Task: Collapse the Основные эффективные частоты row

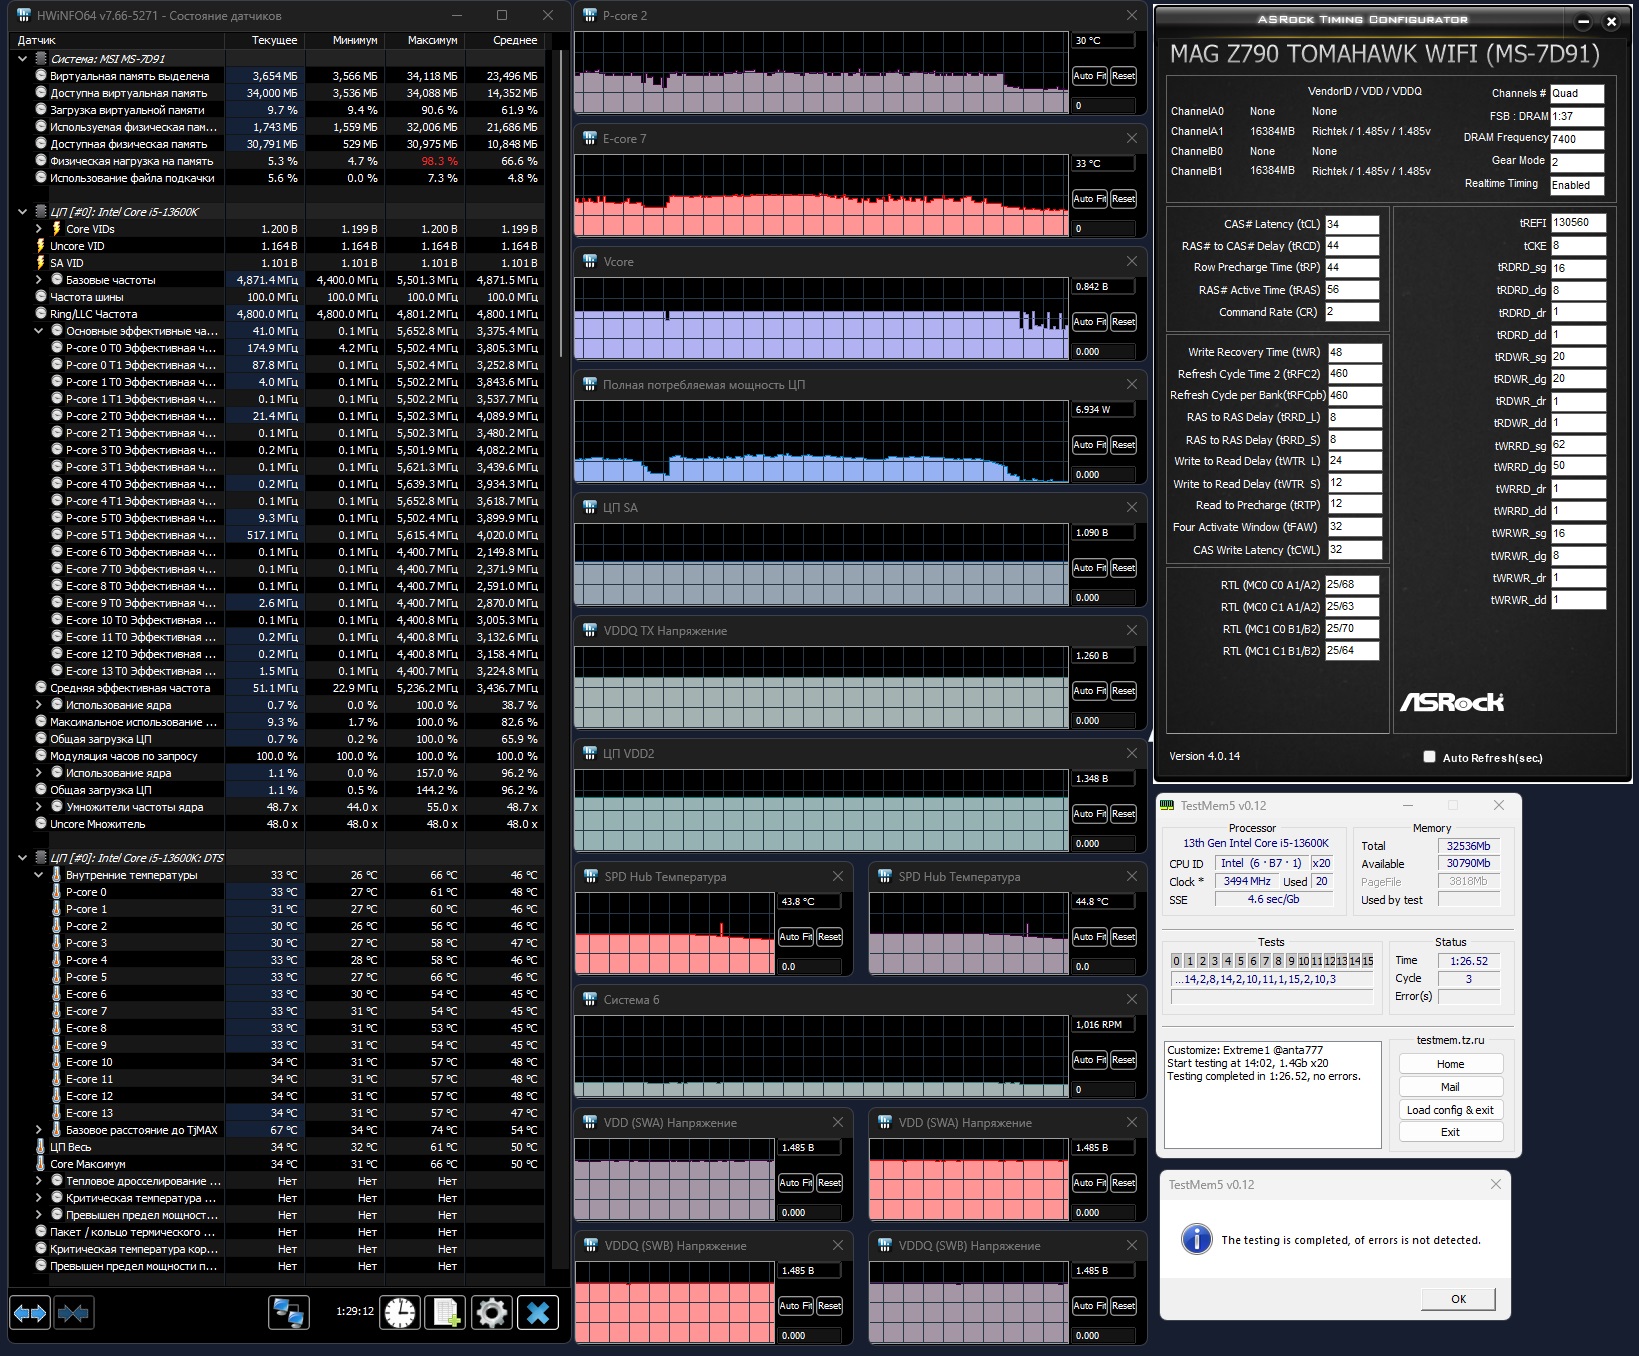Action: pos(39,331)
